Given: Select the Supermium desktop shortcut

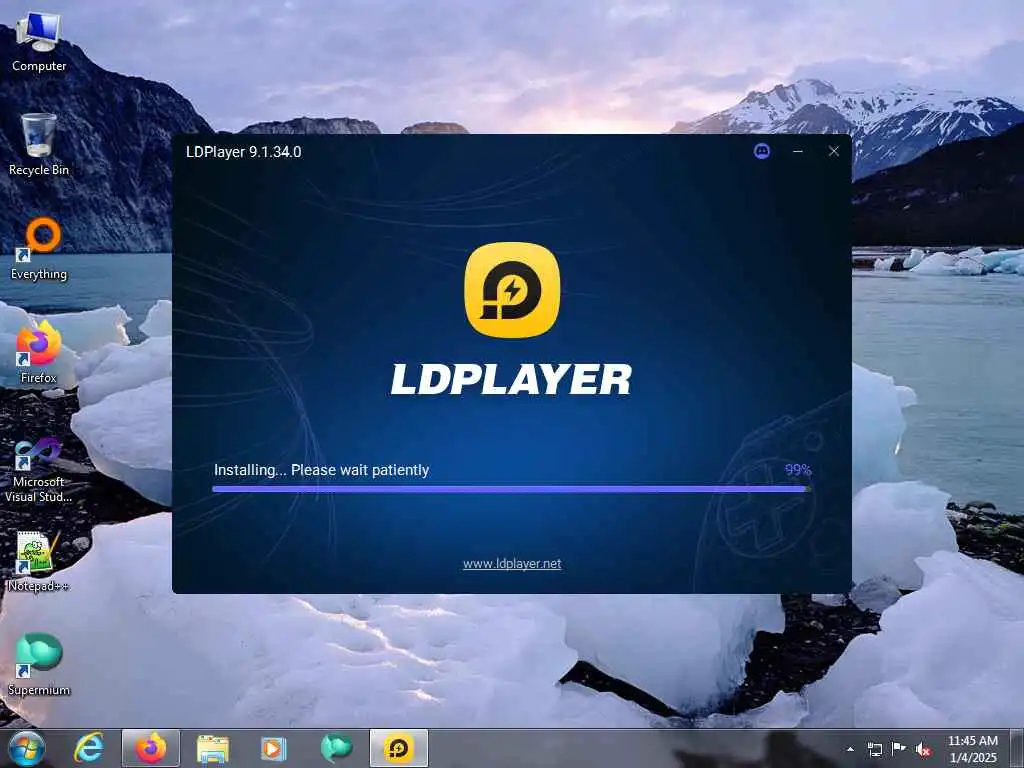Looking at the screenshot, I should (39, 665).
